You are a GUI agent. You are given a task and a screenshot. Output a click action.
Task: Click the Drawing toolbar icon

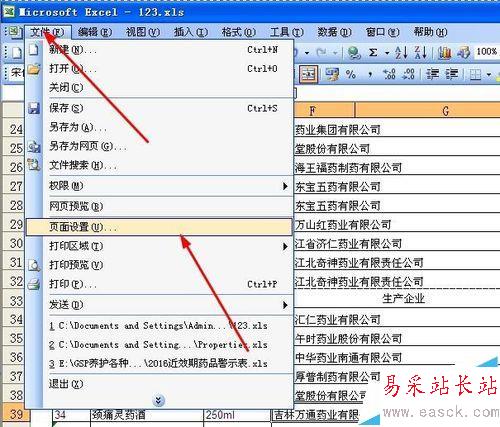[x=464, y=53]
